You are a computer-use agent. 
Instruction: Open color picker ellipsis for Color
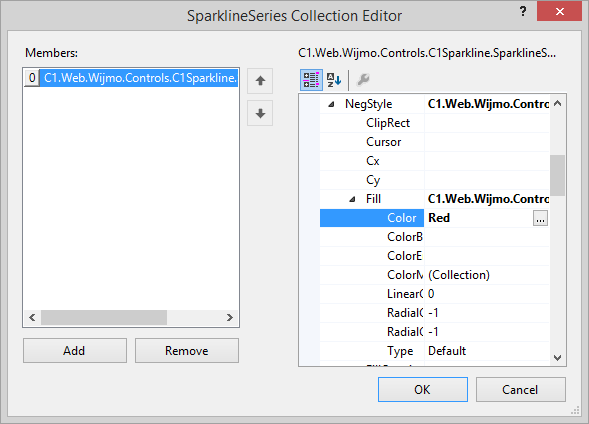pos(540,218)
